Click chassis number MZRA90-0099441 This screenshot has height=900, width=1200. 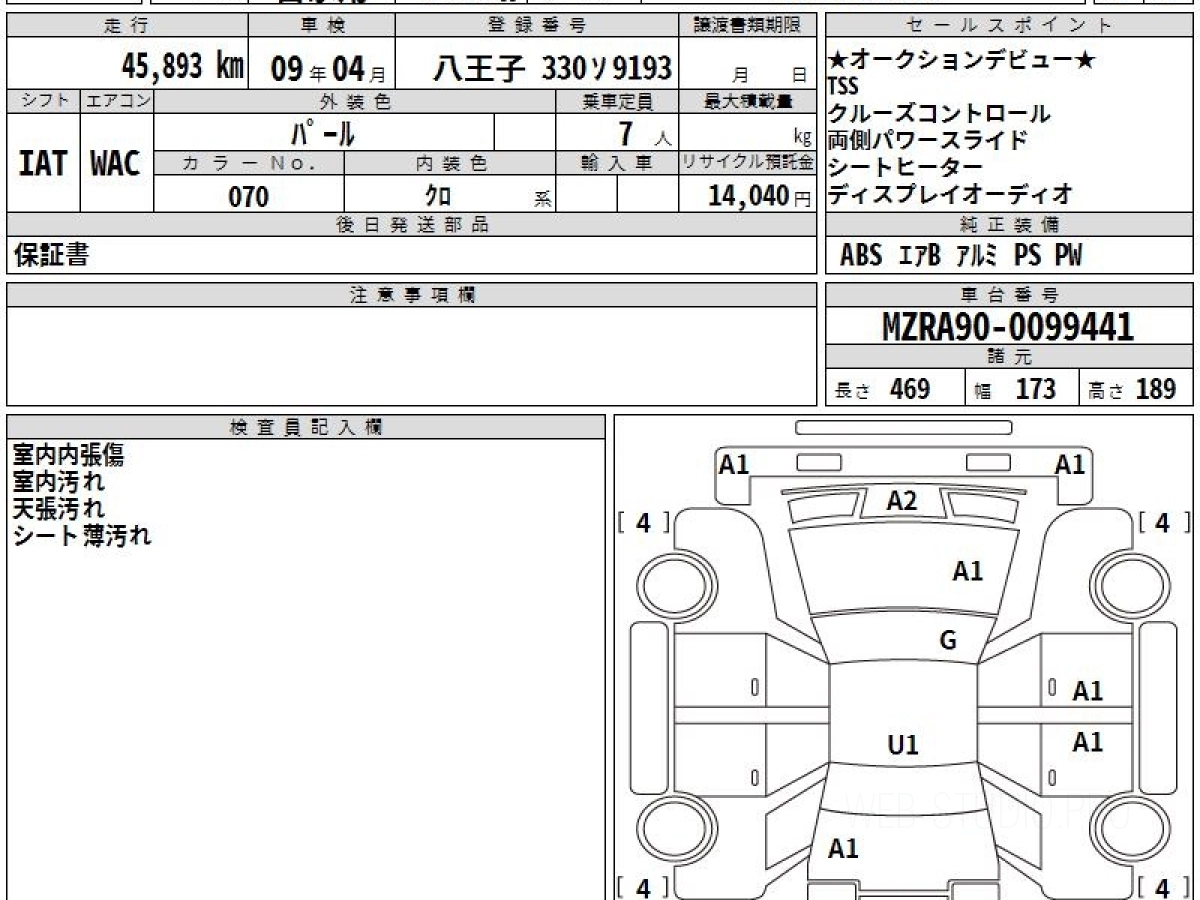[x=1008, y=326]
